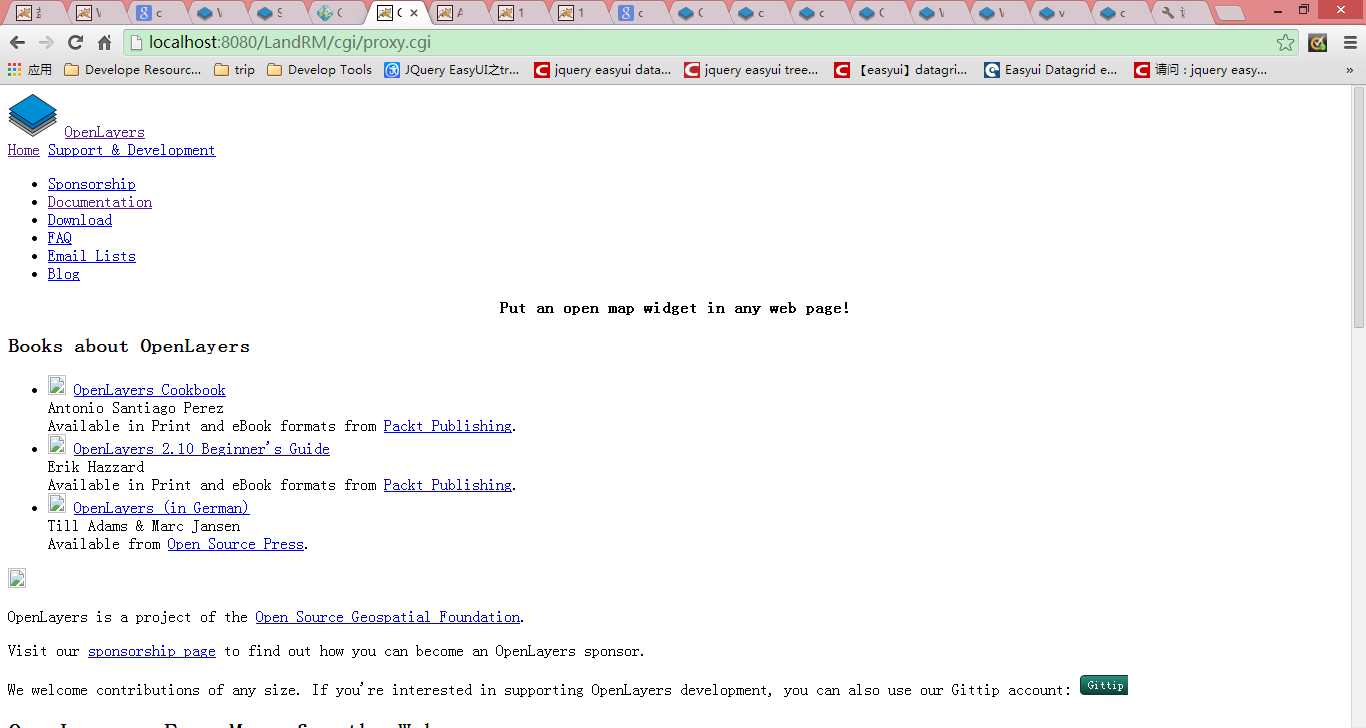This screenshot has width=1366, height=728.
Task: Open the Email Lists link
Action: [91, 256]
